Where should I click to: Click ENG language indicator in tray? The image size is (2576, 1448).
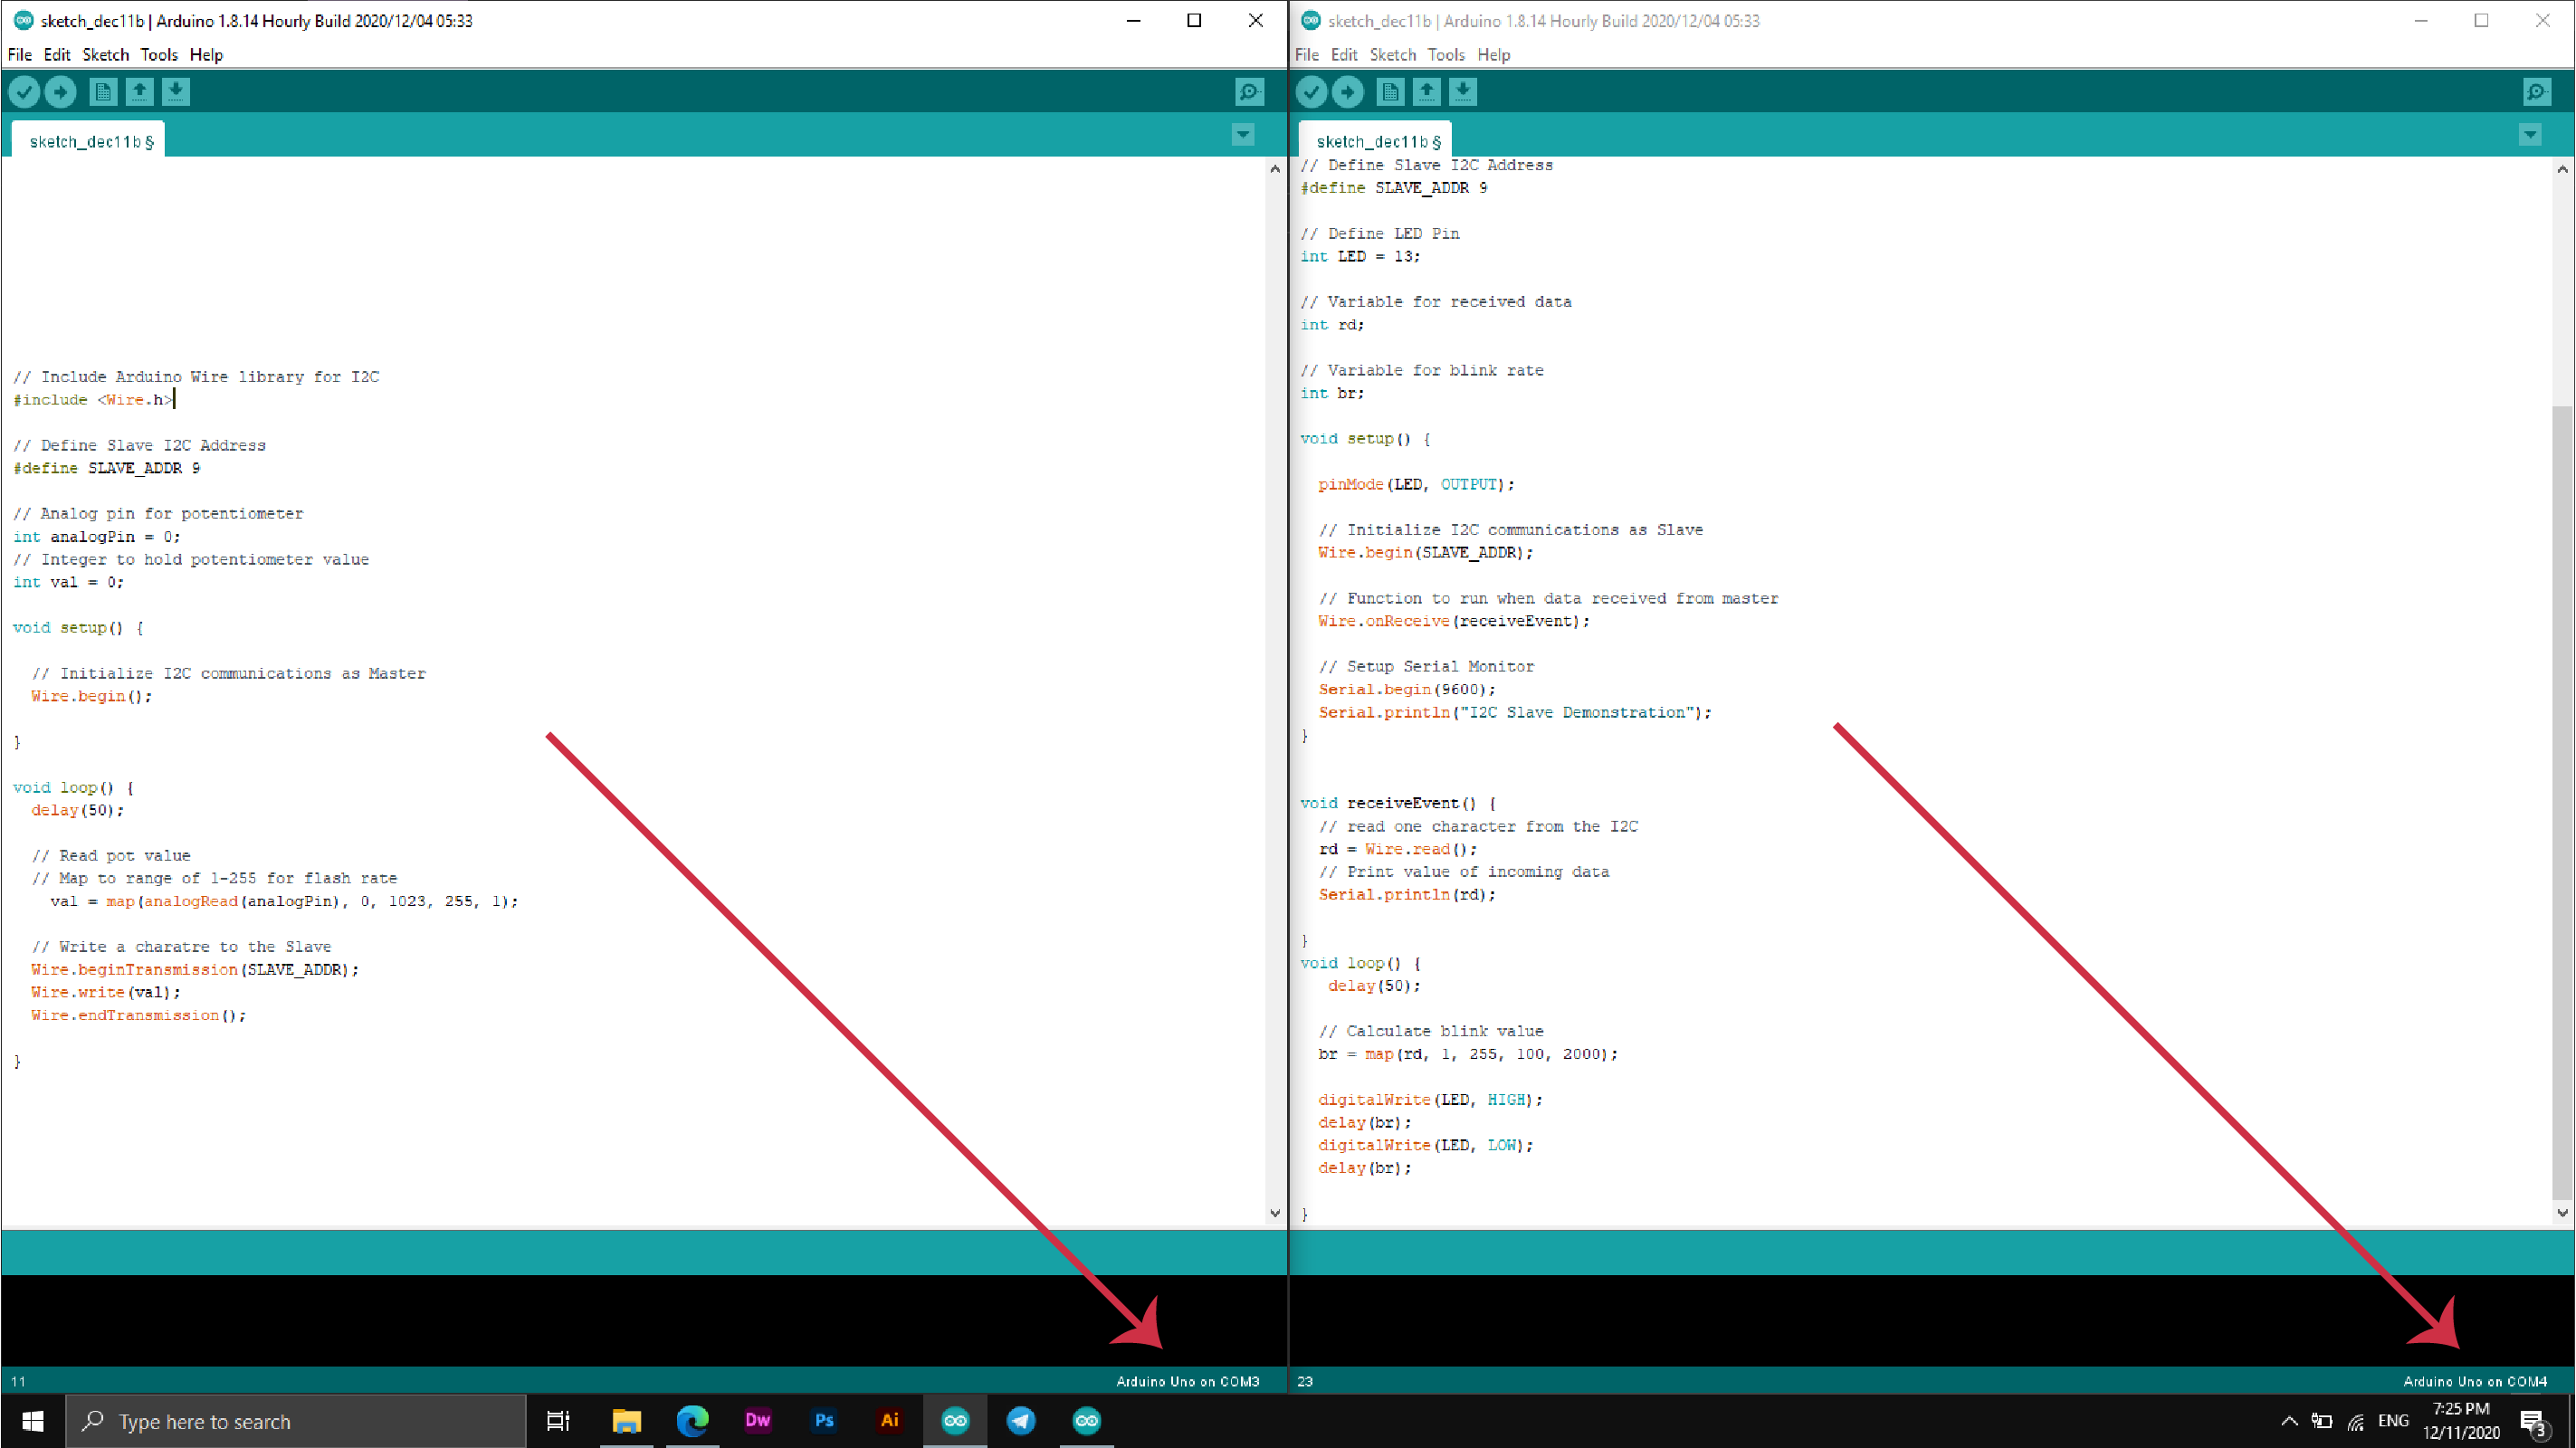2393,1421
